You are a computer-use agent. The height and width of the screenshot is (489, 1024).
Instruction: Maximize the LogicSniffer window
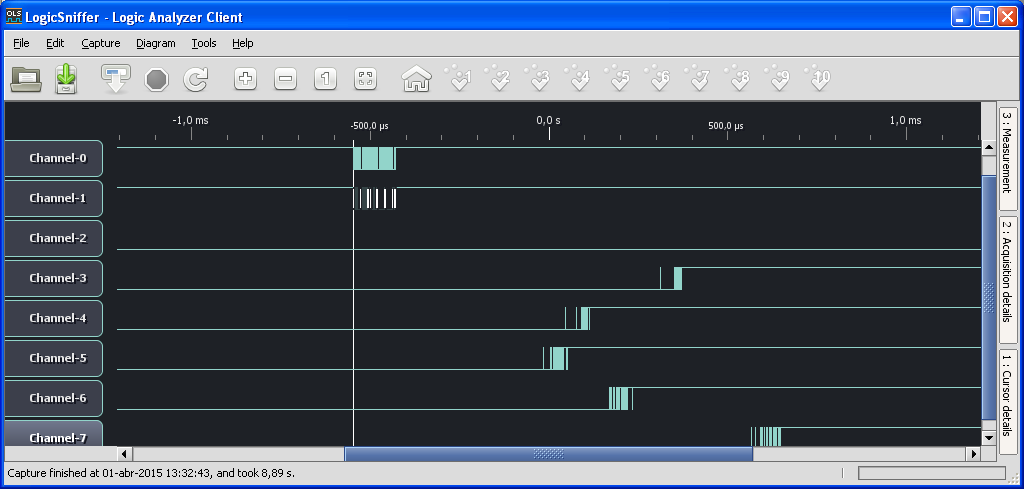coord(984,17)
